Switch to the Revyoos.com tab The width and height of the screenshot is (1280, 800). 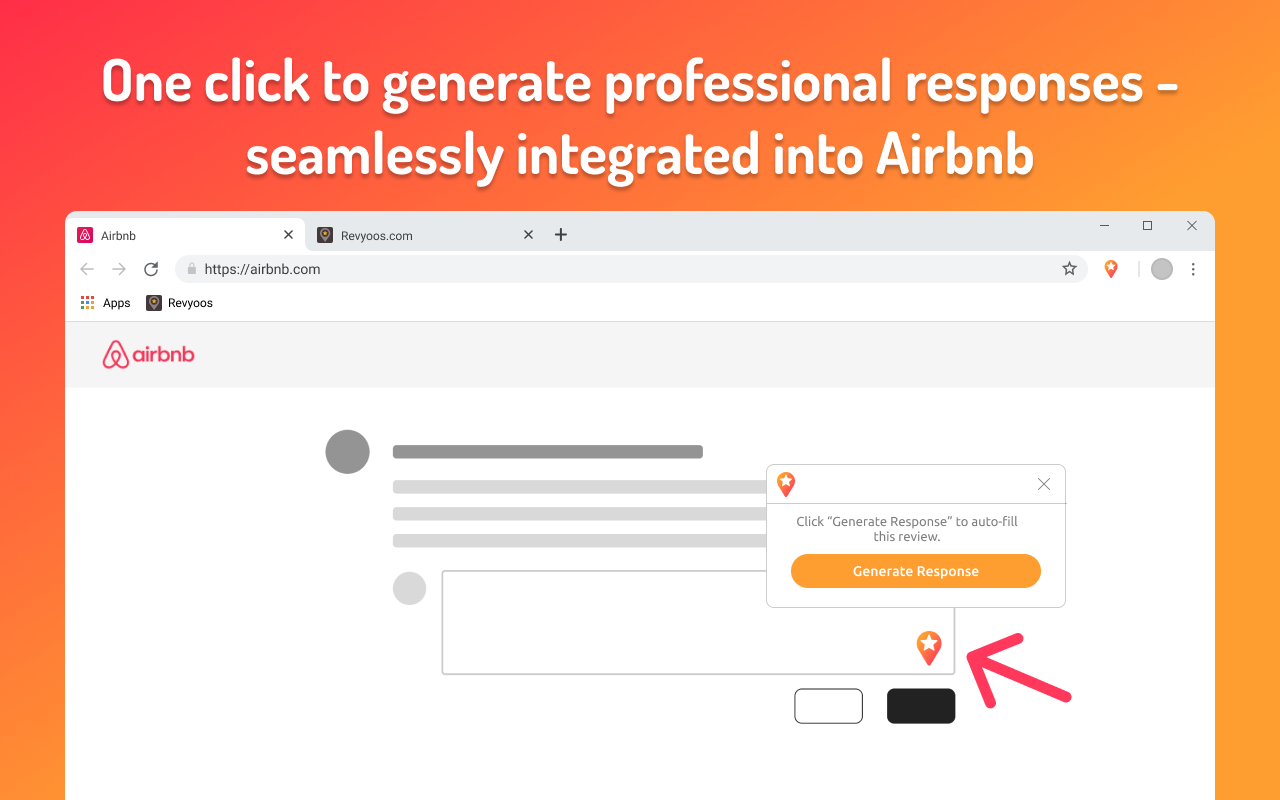426,235
